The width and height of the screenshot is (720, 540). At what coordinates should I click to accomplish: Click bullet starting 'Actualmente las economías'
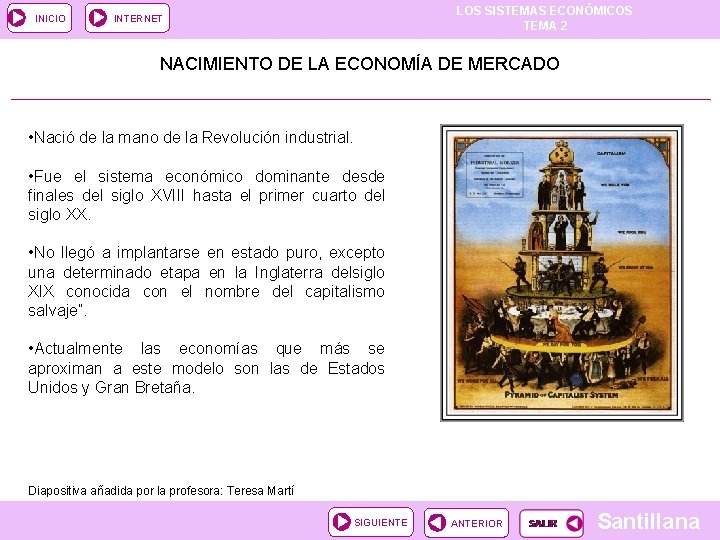click(206, 368)
